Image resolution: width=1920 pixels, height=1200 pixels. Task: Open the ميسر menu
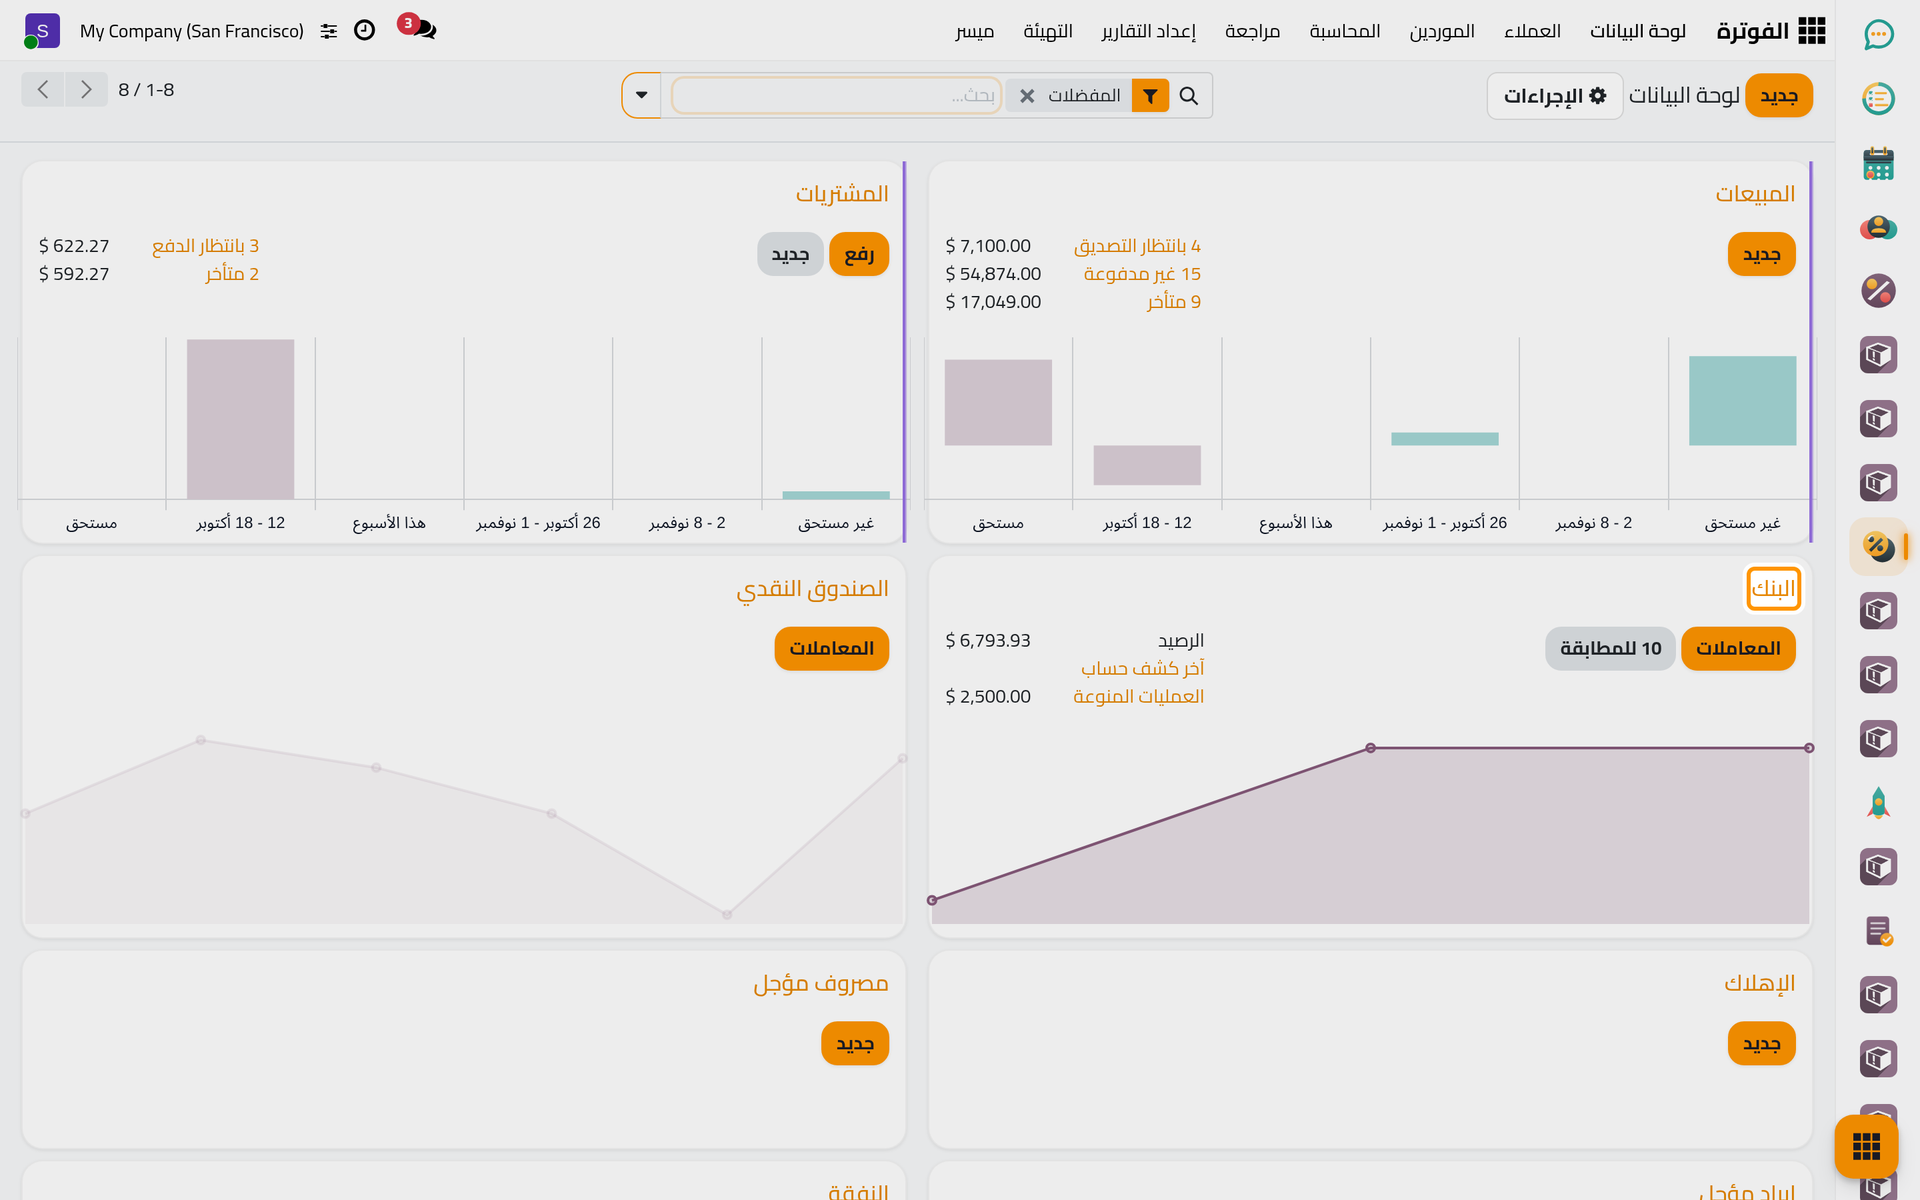click(974, 31)
